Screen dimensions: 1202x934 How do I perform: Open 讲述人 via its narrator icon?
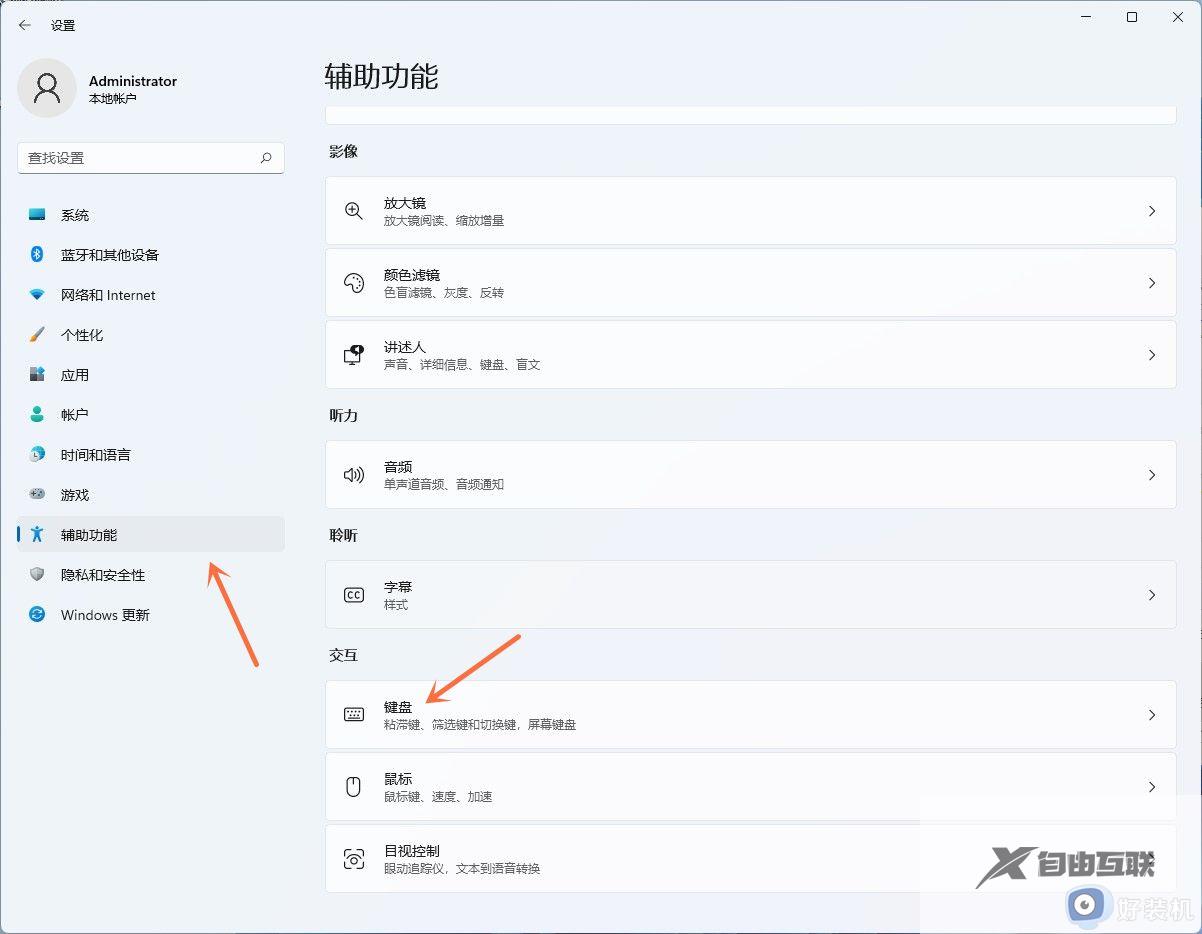[x=353, y=354]
